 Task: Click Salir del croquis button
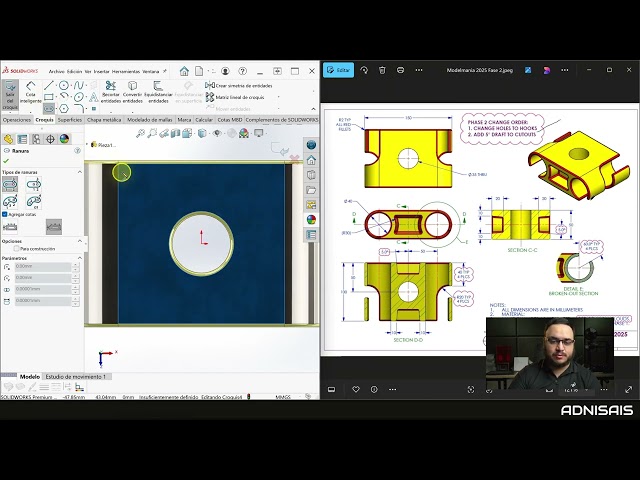[x=10, y=96]
